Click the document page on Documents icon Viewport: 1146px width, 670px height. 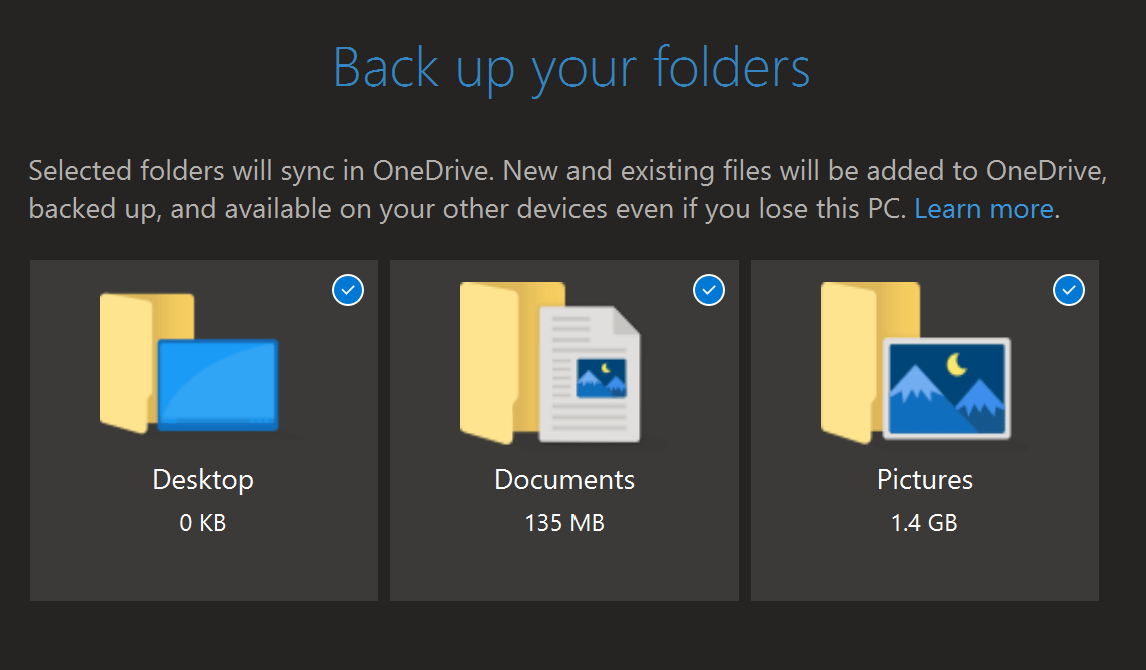pos(590,373)
